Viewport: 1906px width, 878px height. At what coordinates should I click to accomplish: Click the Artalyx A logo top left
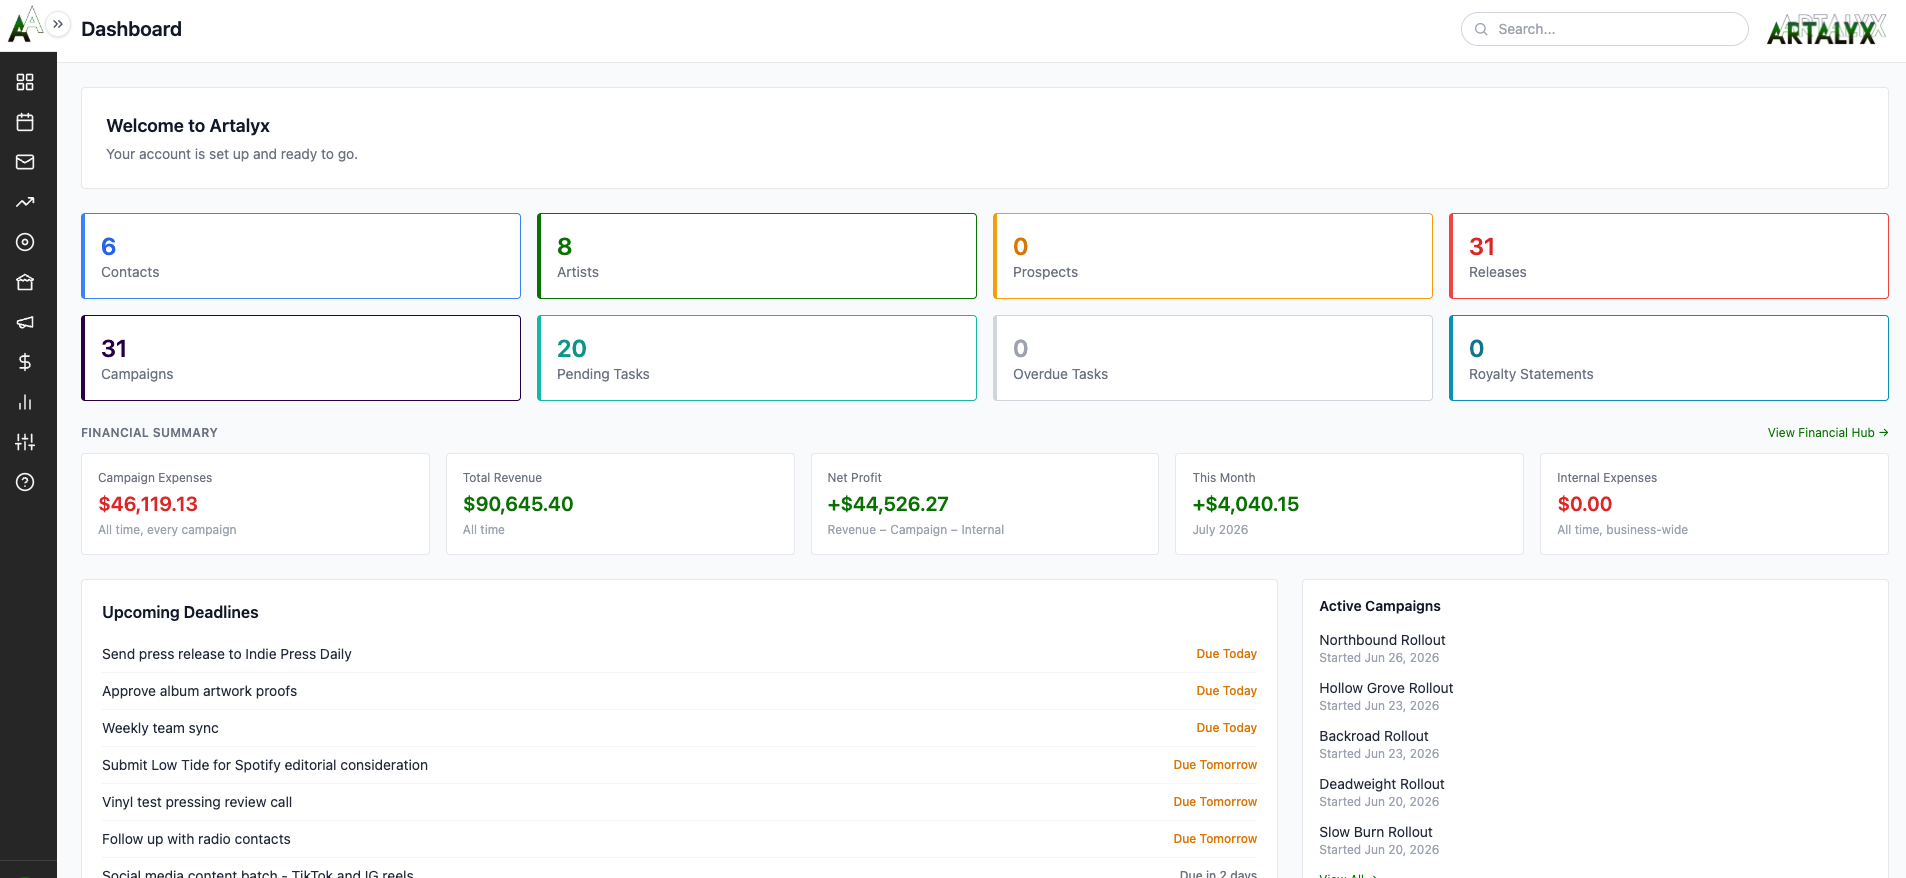pos(24,25)
